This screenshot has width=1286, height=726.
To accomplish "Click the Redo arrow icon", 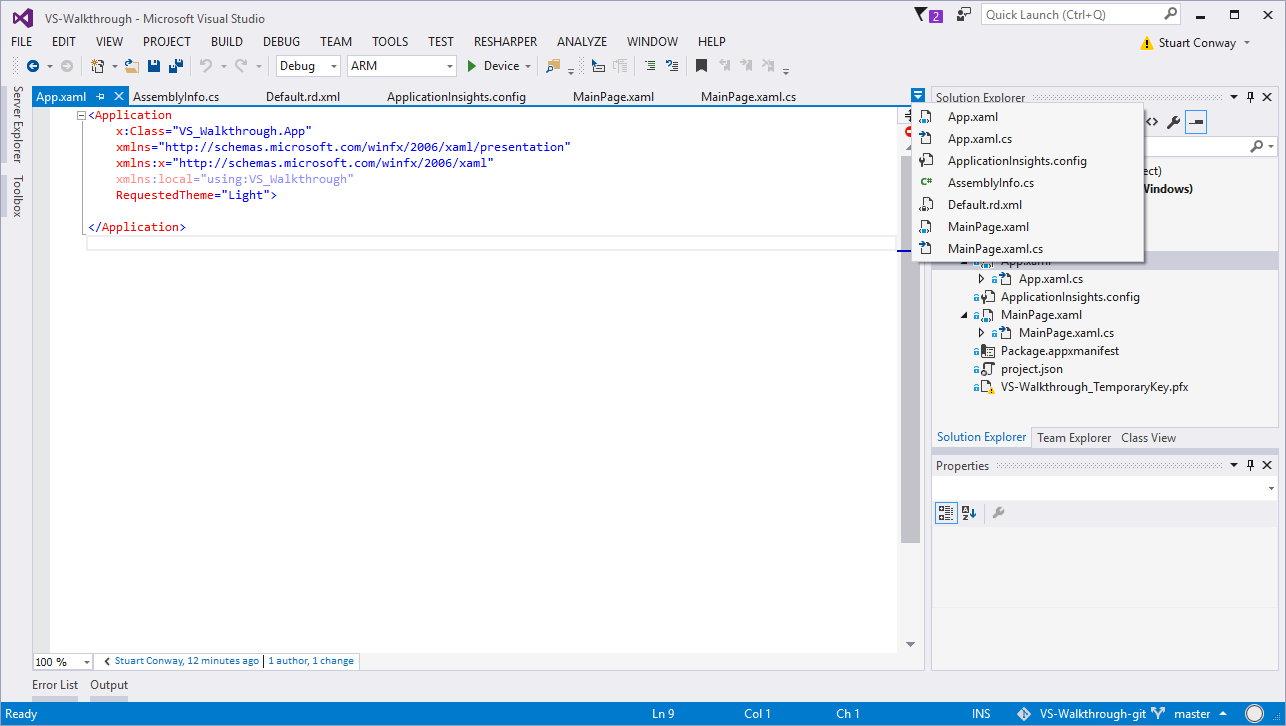I will point(241,66).
